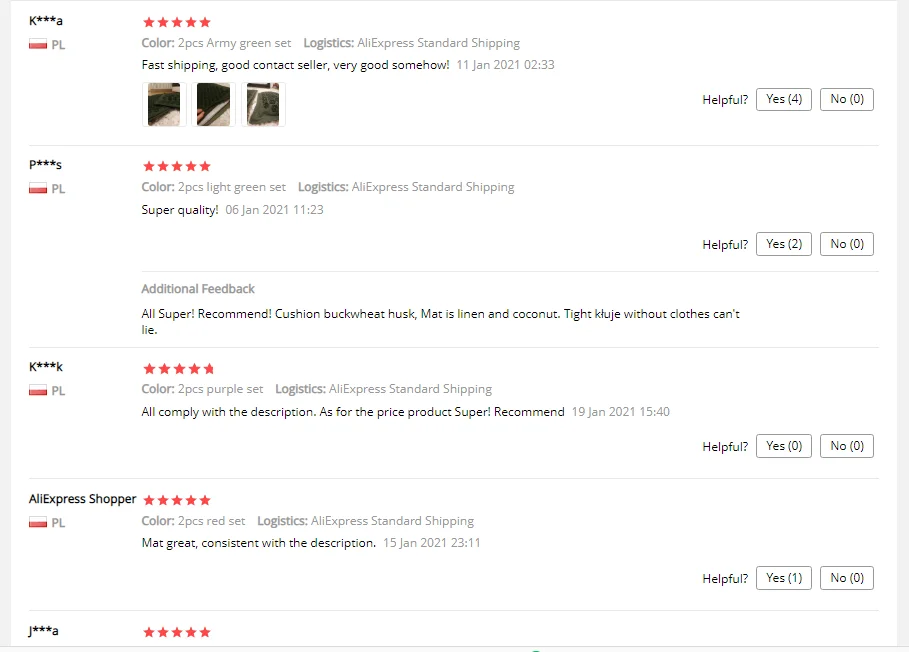The height and width of the screenshot is (652, 909).
Task: Vote Yes (0) on K***k's review
Action: (x=784, y=446)
